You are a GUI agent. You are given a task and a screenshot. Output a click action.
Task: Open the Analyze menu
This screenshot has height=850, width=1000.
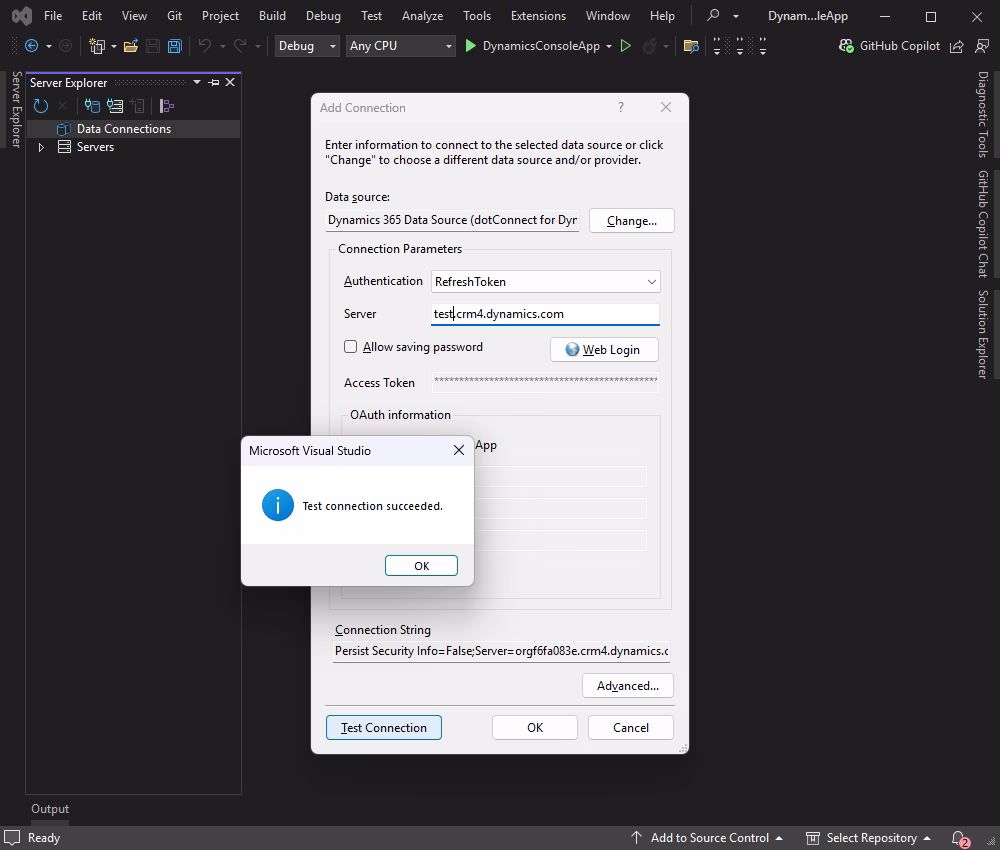422,16
